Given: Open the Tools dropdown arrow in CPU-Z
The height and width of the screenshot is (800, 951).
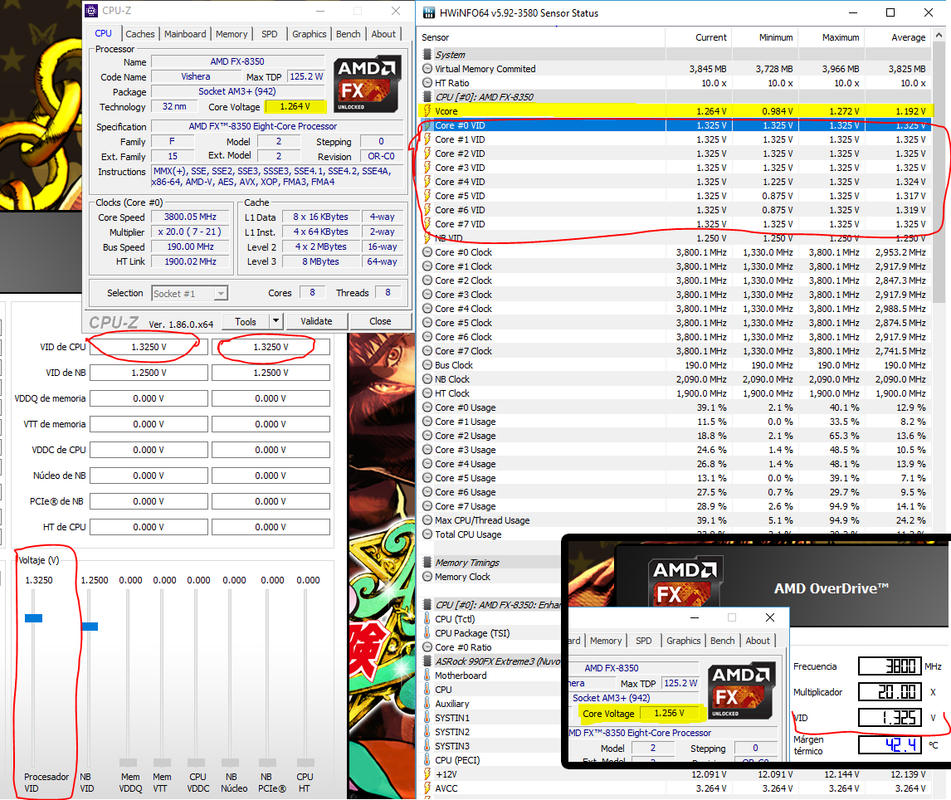Looking at the screenshot, I should click(276, 321).
